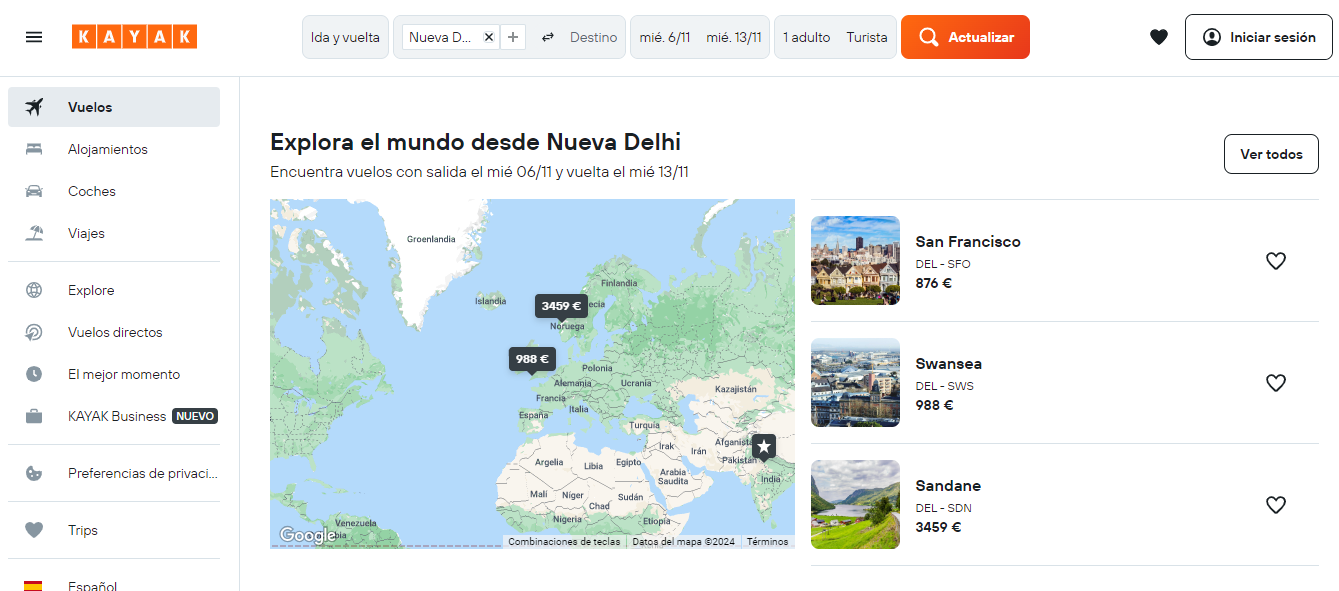Open the hamburger navigation menu
Screen dimensions: 1339x591
34,37
